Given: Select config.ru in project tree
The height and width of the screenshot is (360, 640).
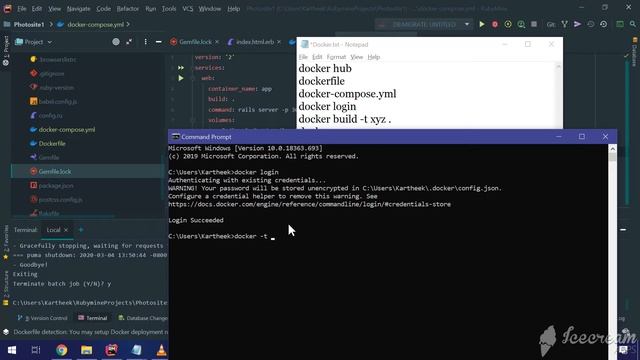Looking at the screenshot, I should (50, 116).
